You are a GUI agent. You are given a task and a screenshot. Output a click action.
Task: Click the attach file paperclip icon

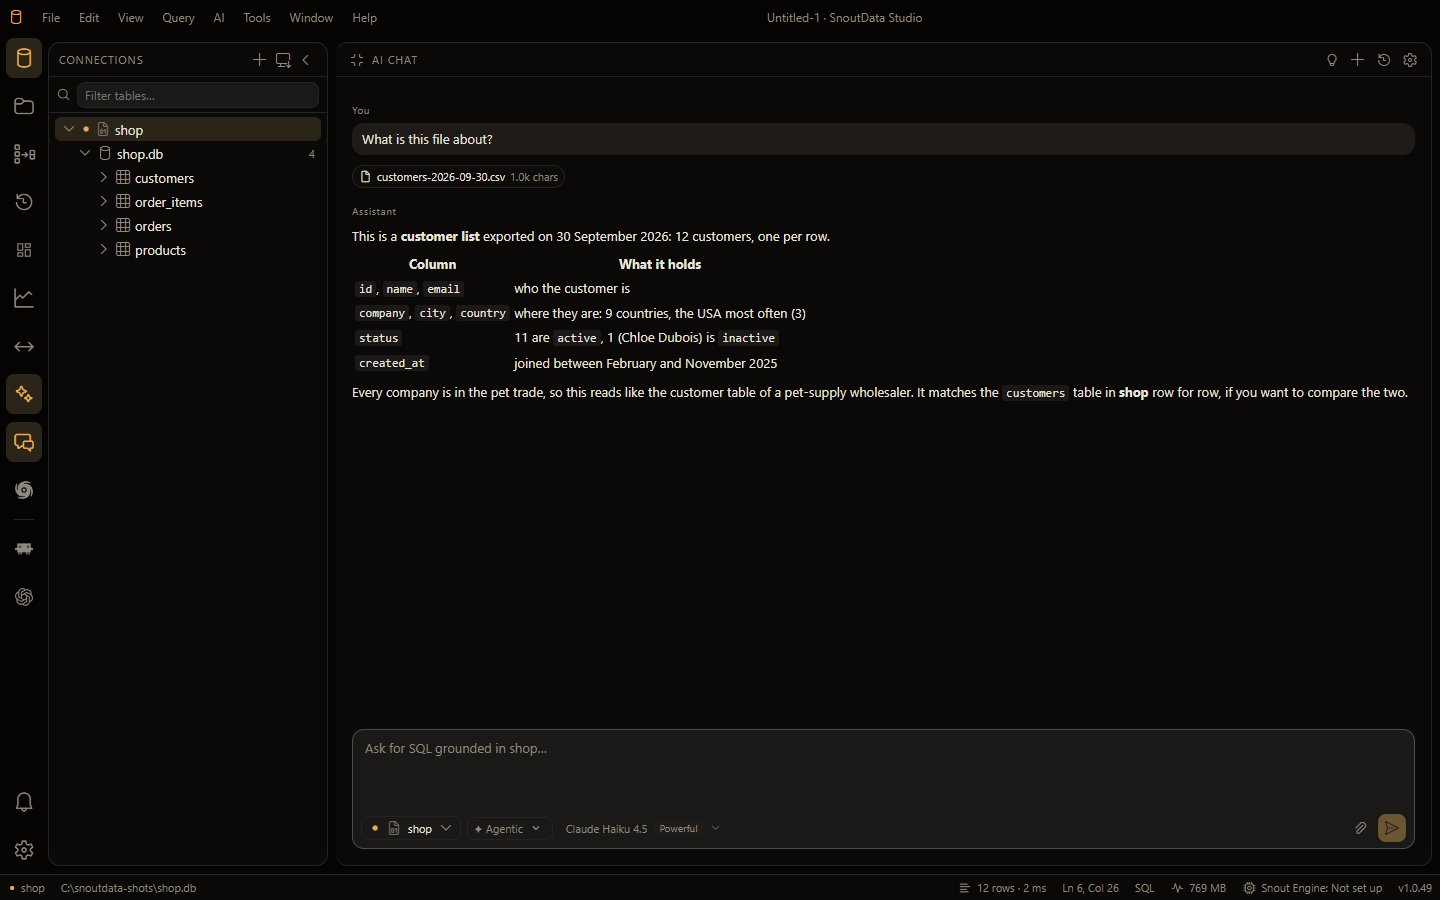(1361, 828)
